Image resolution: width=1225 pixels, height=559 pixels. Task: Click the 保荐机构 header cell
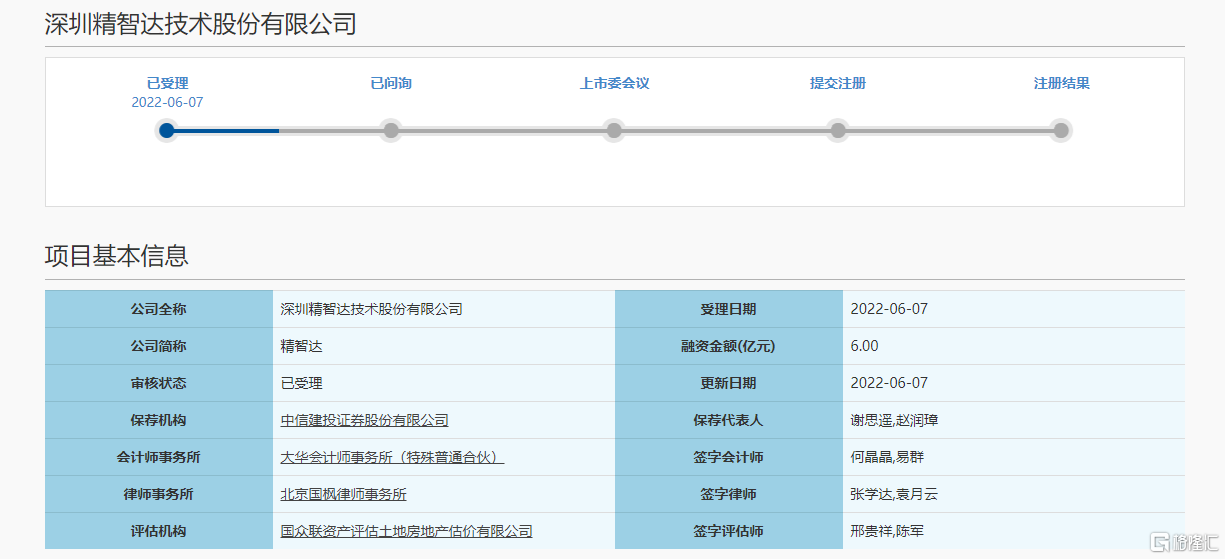[x=159, y=421]
